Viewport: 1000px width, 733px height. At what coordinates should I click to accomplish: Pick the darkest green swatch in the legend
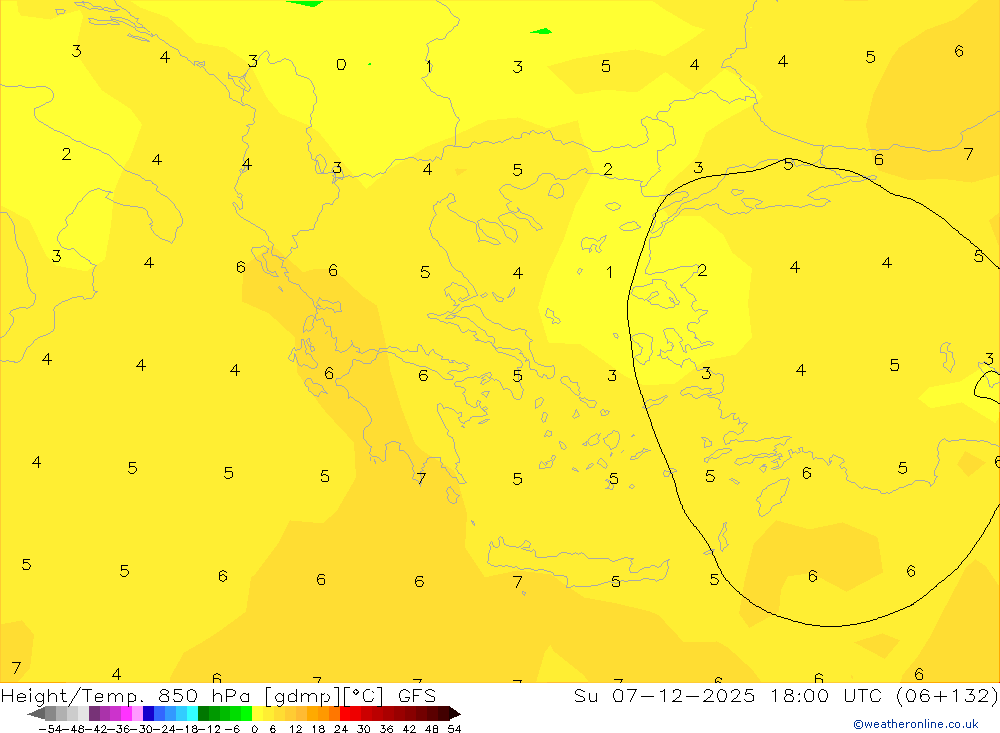[x=203, y=713]
